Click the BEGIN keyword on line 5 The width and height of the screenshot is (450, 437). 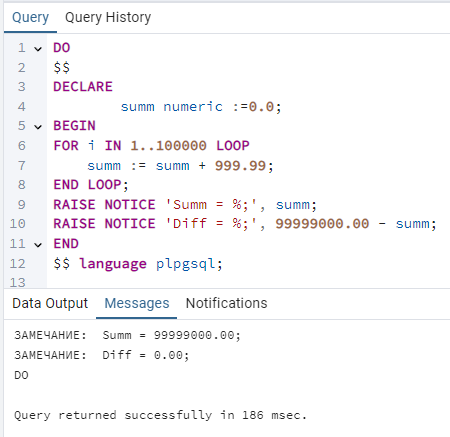[75, 126]
